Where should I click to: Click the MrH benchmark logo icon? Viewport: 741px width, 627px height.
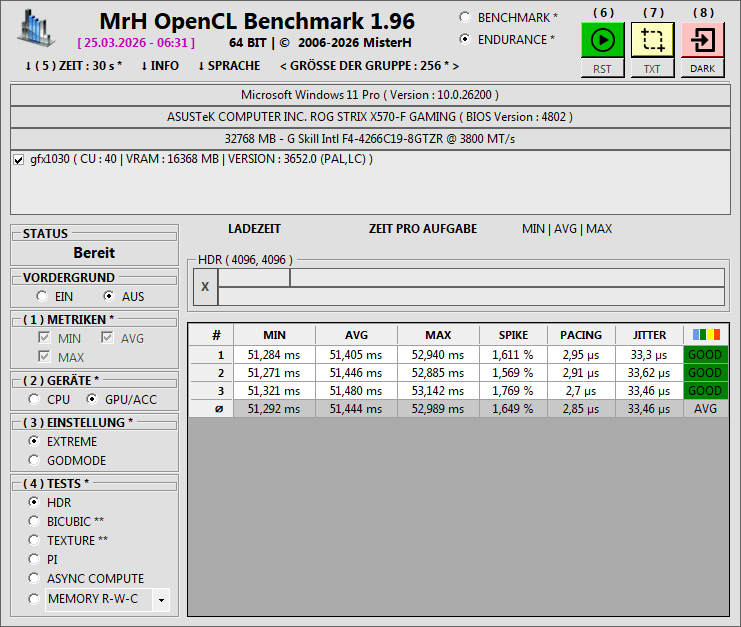click(x=36, y=29)
